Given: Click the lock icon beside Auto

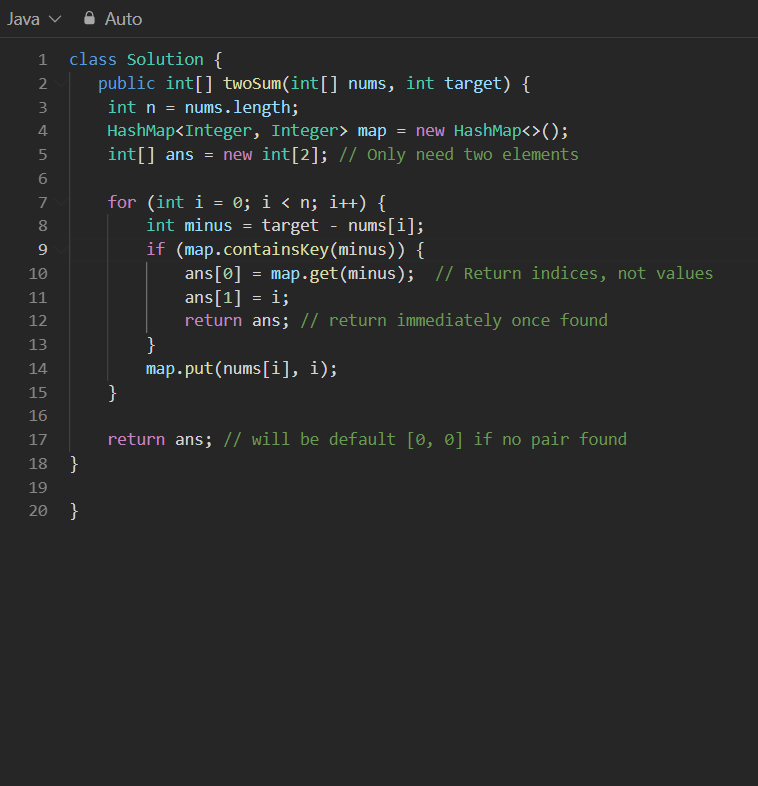Looking at the screenshot, I should coord(89,19).
